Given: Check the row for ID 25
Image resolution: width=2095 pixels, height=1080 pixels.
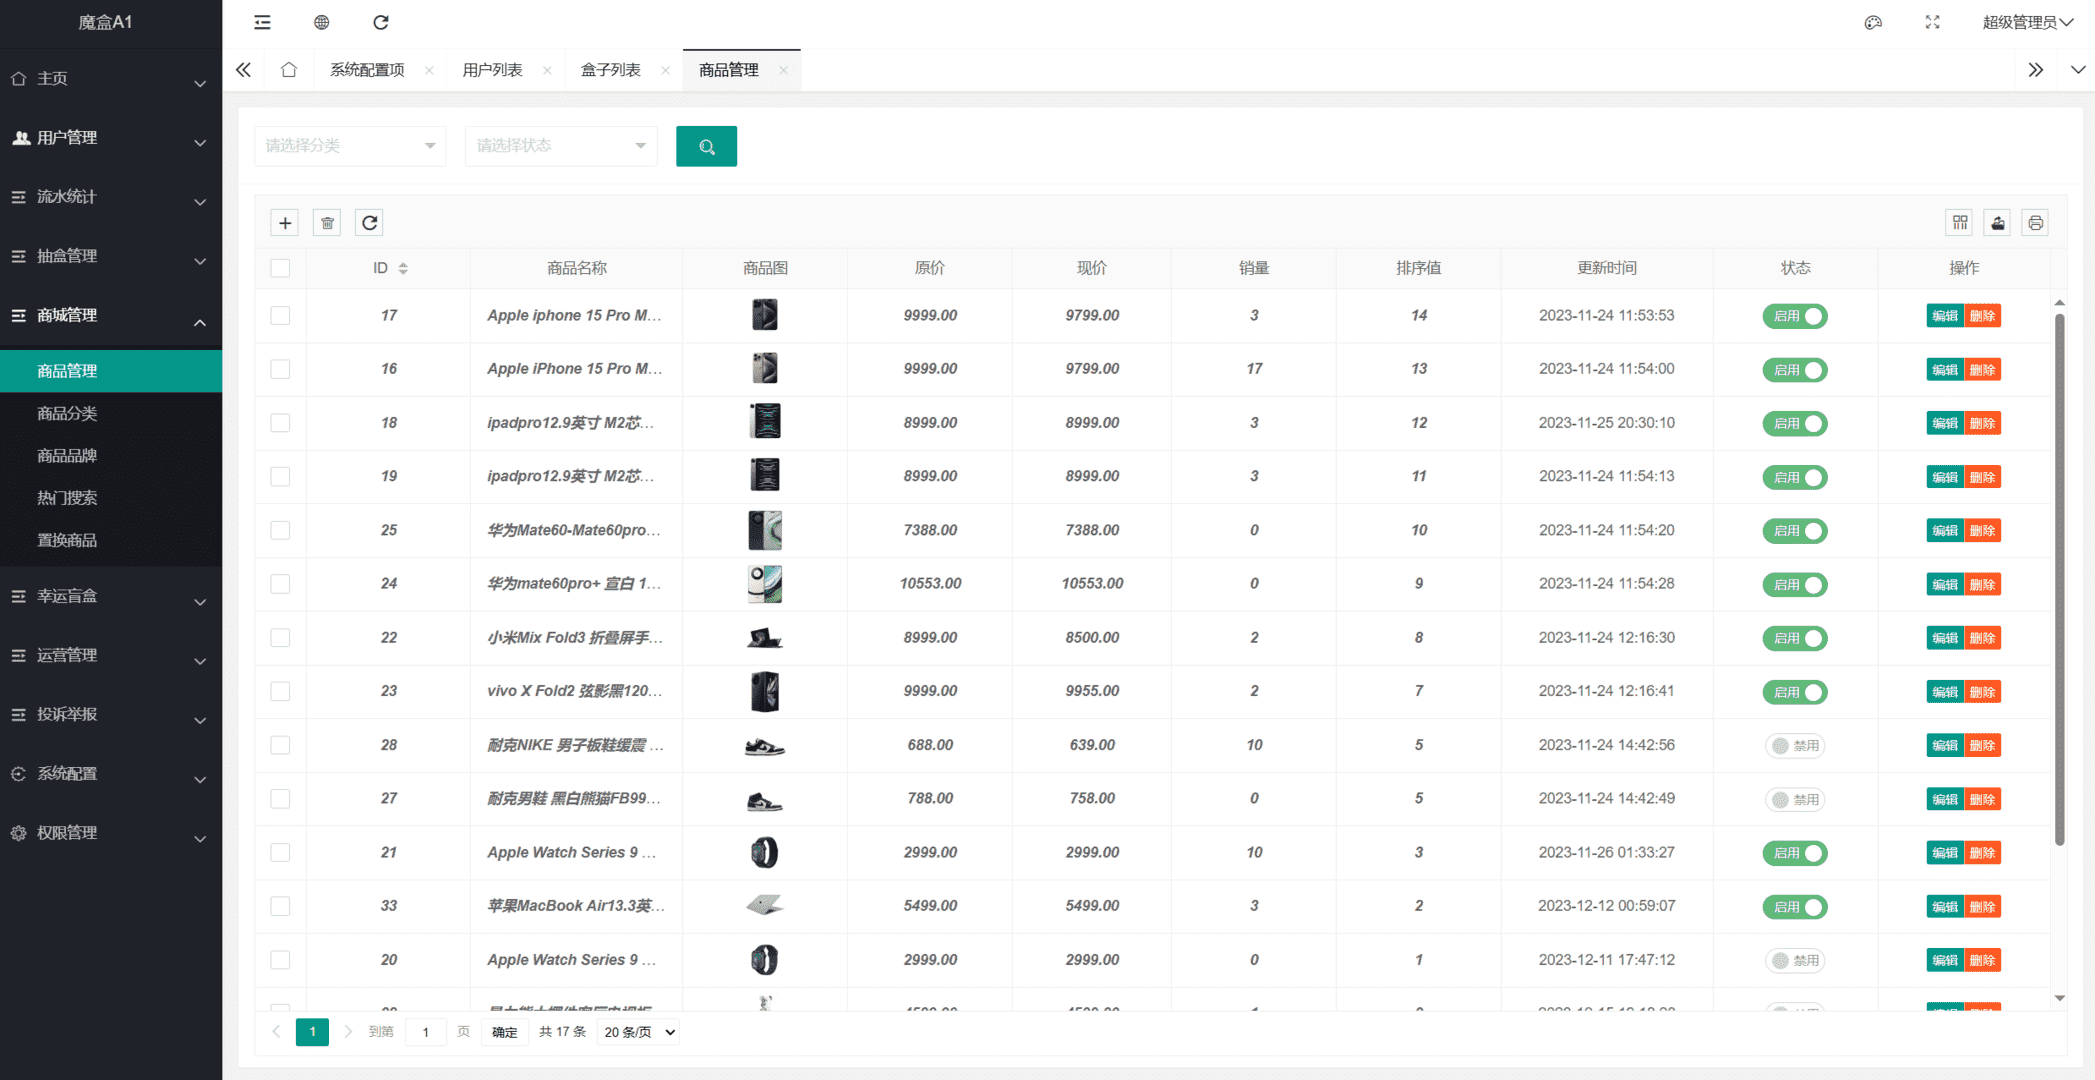Looking at the screenshot, I should tap(280, 530).
